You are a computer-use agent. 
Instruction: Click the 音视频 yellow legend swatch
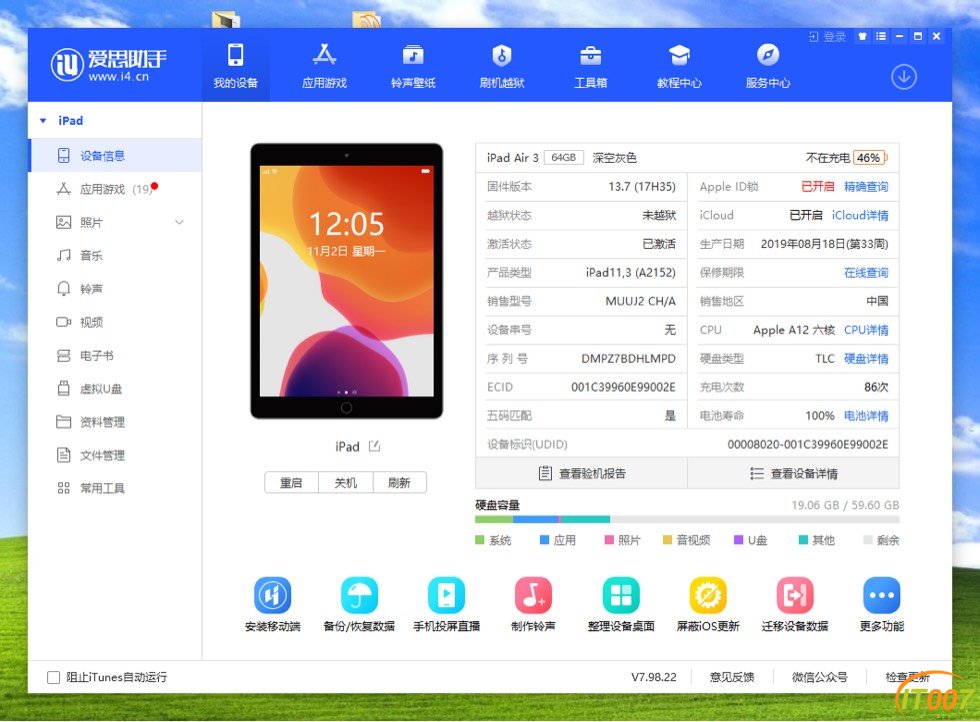pos(668,540)
